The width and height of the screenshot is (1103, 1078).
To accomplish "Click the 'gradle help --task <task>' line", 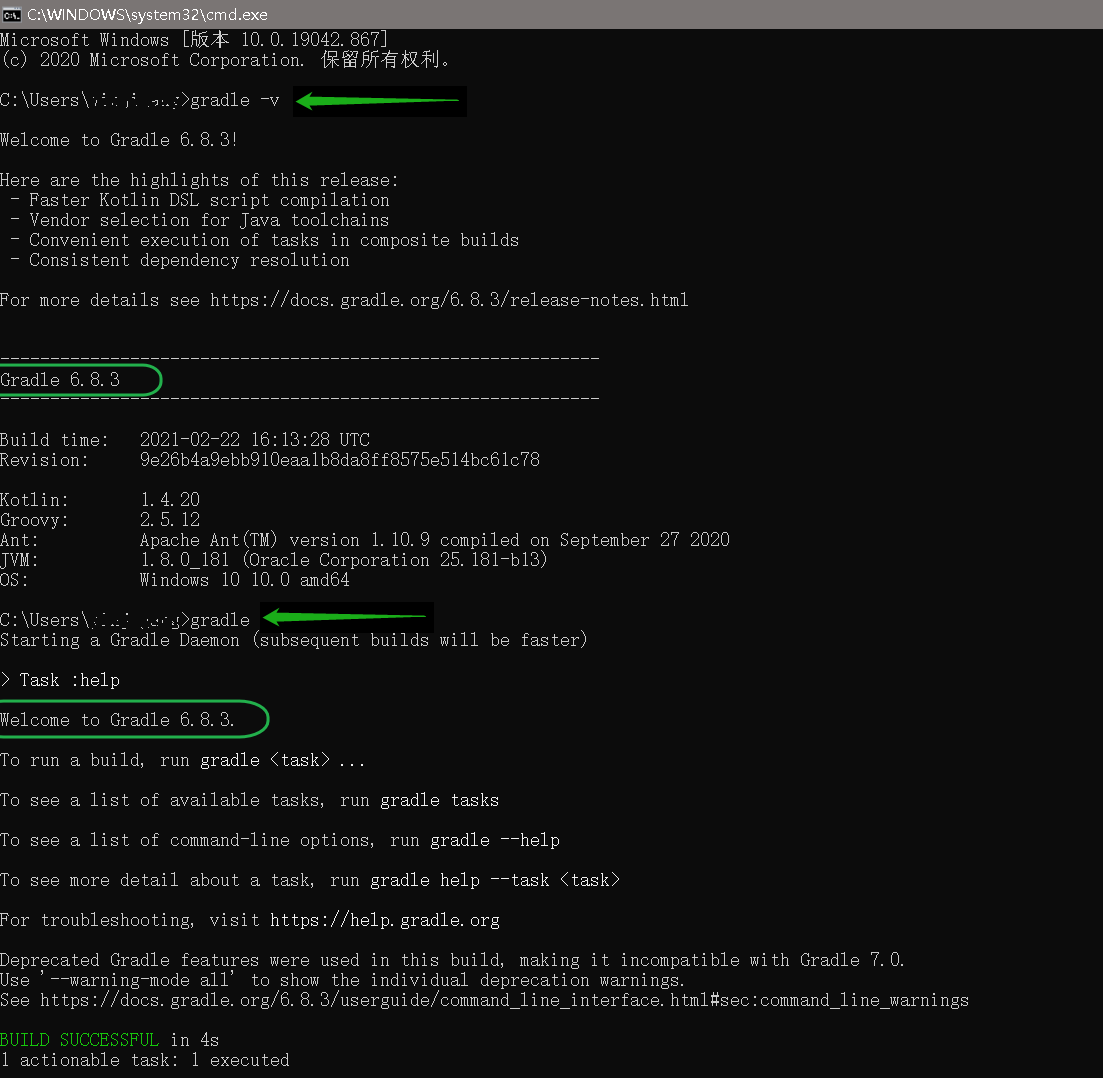I will tap(310, 880).
